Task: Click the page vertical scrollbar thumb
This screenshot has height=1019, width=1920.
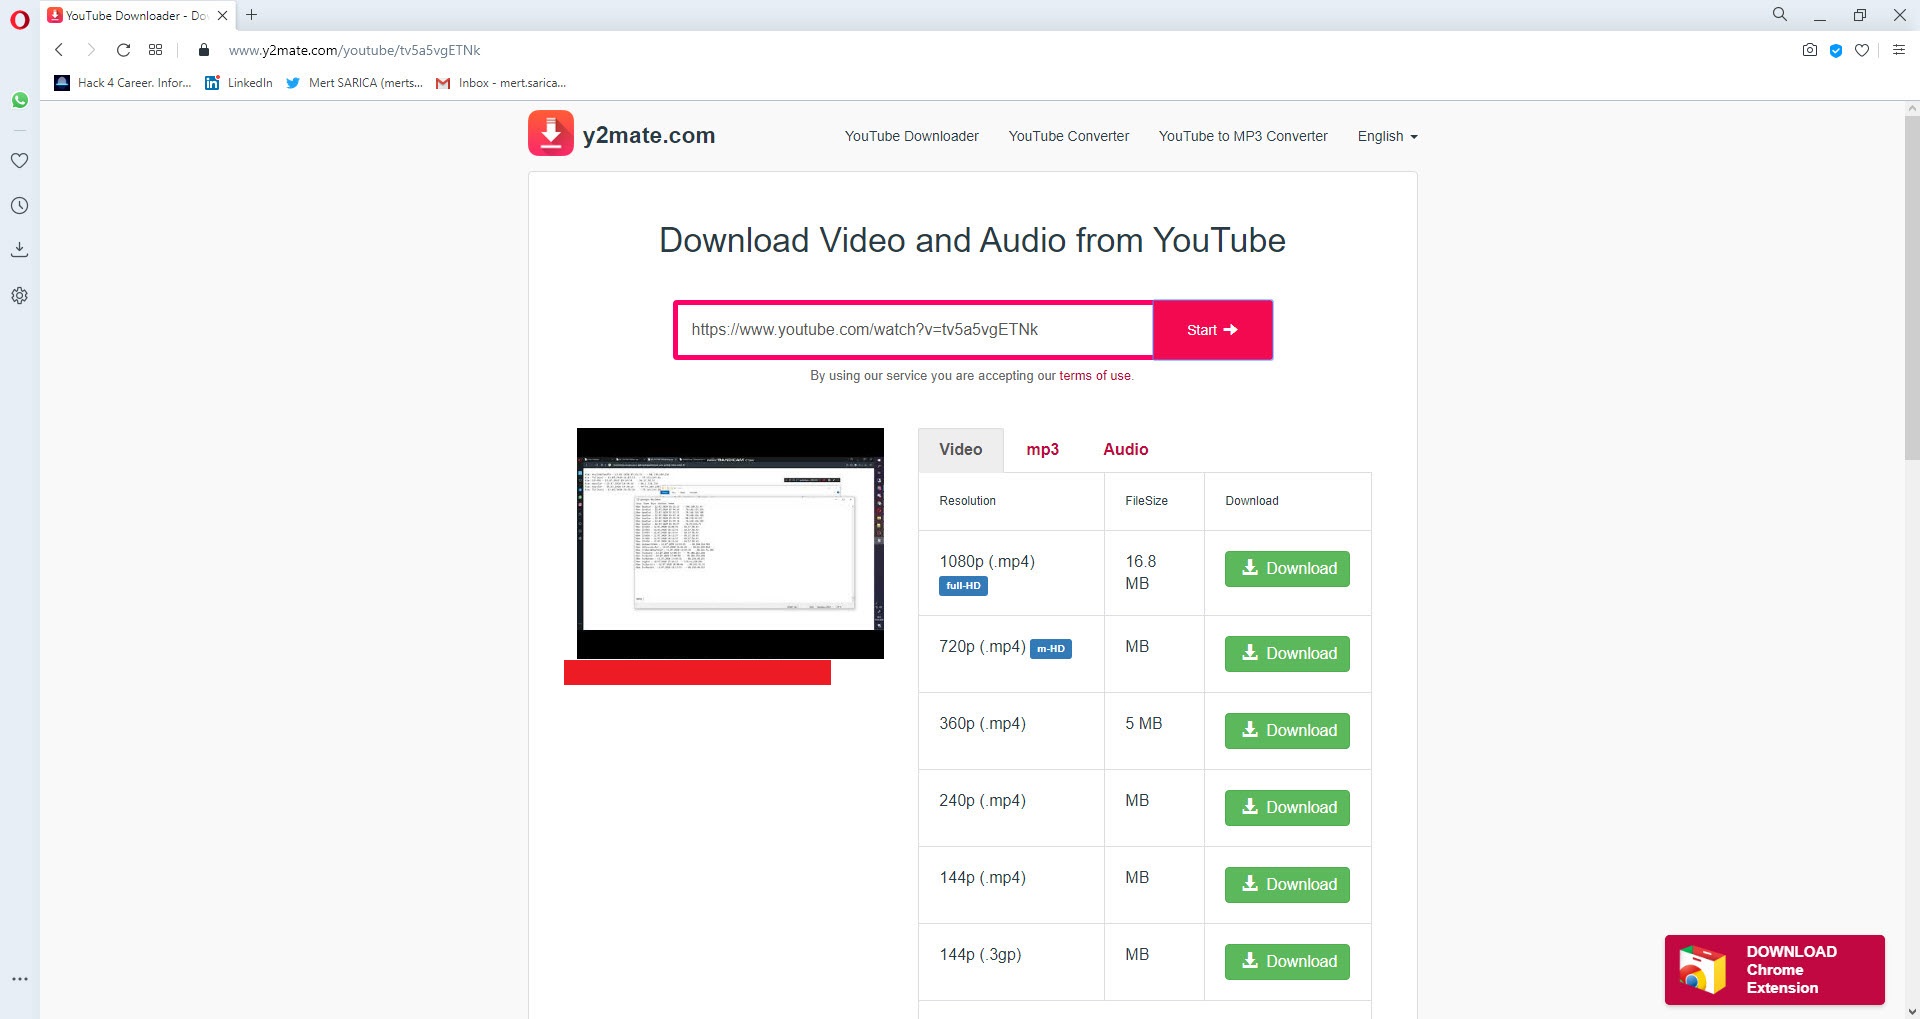Action: click(x=1912, y=288)
